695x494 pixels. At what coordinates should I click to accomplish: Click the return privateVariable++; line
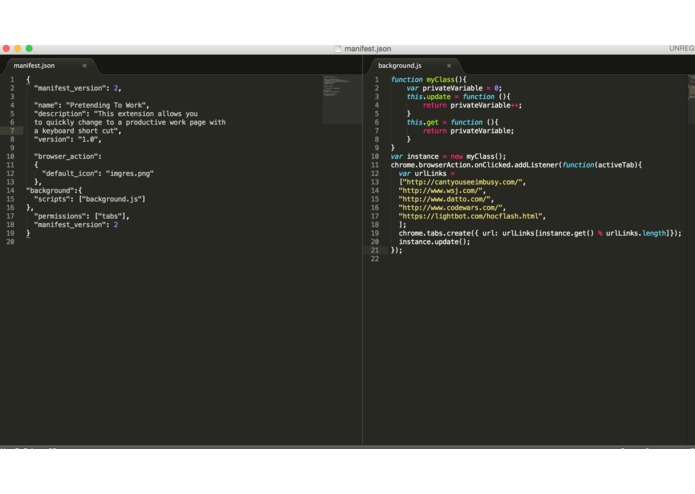[472, 105]
